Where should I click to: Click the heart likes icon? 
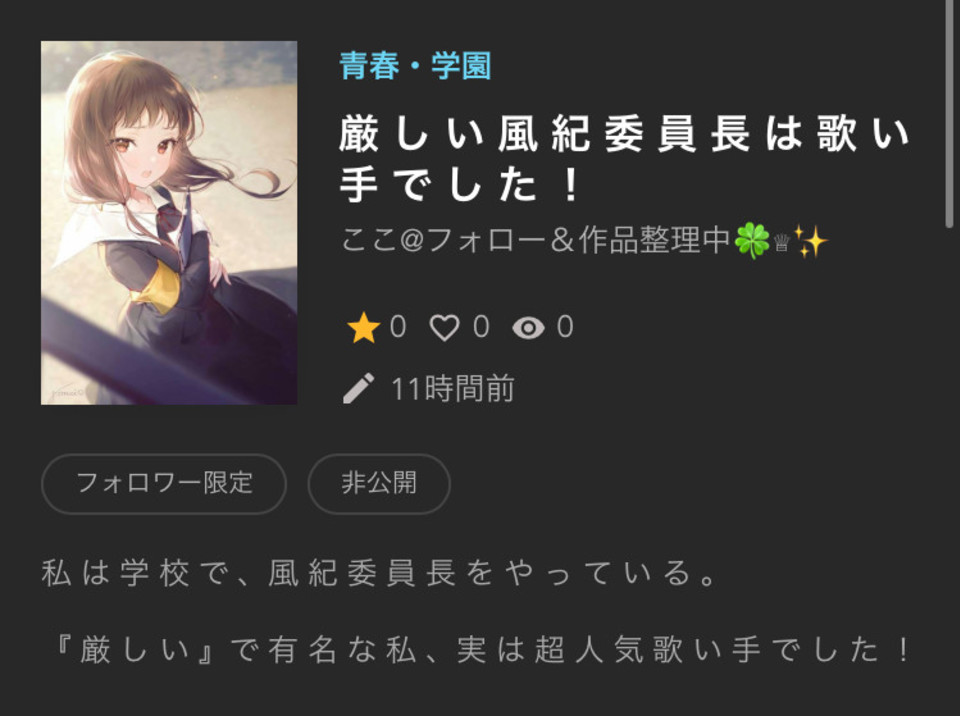tap(444, 328)
